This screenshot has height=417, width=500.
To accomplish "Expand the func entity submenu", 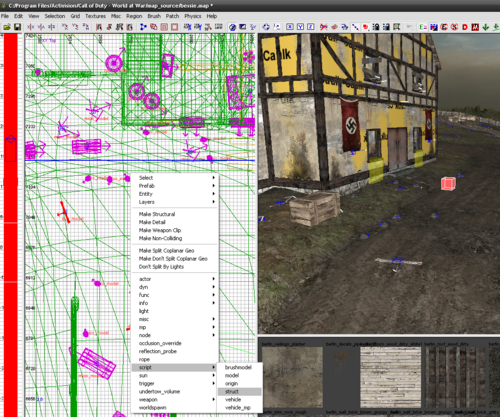I will [x=175, y=295].
